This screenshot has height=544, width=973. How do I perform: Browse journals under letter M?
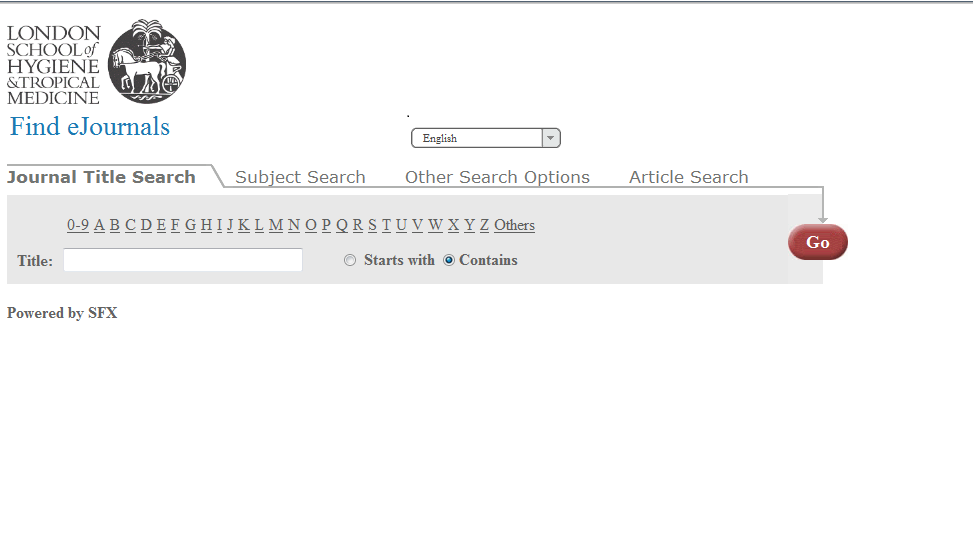pyautogui.click(x=276, y=225)
